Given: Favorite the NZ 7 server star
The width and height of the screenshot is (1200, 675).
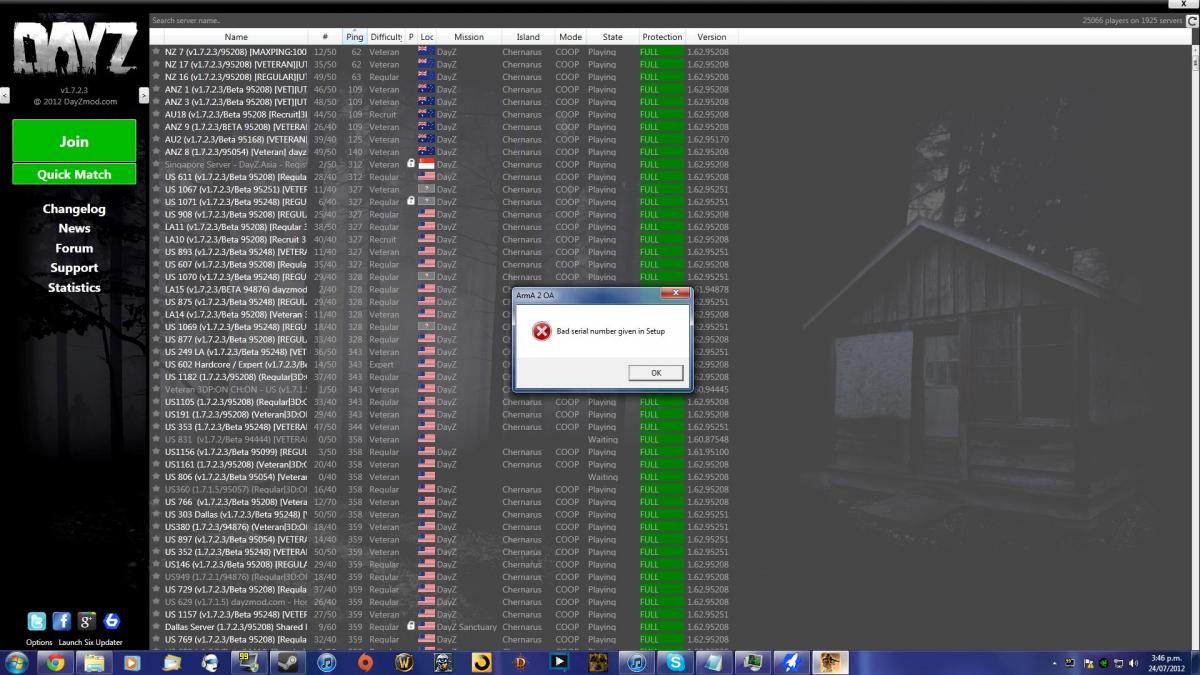Looking at the screenshot, I should (156, 52).
